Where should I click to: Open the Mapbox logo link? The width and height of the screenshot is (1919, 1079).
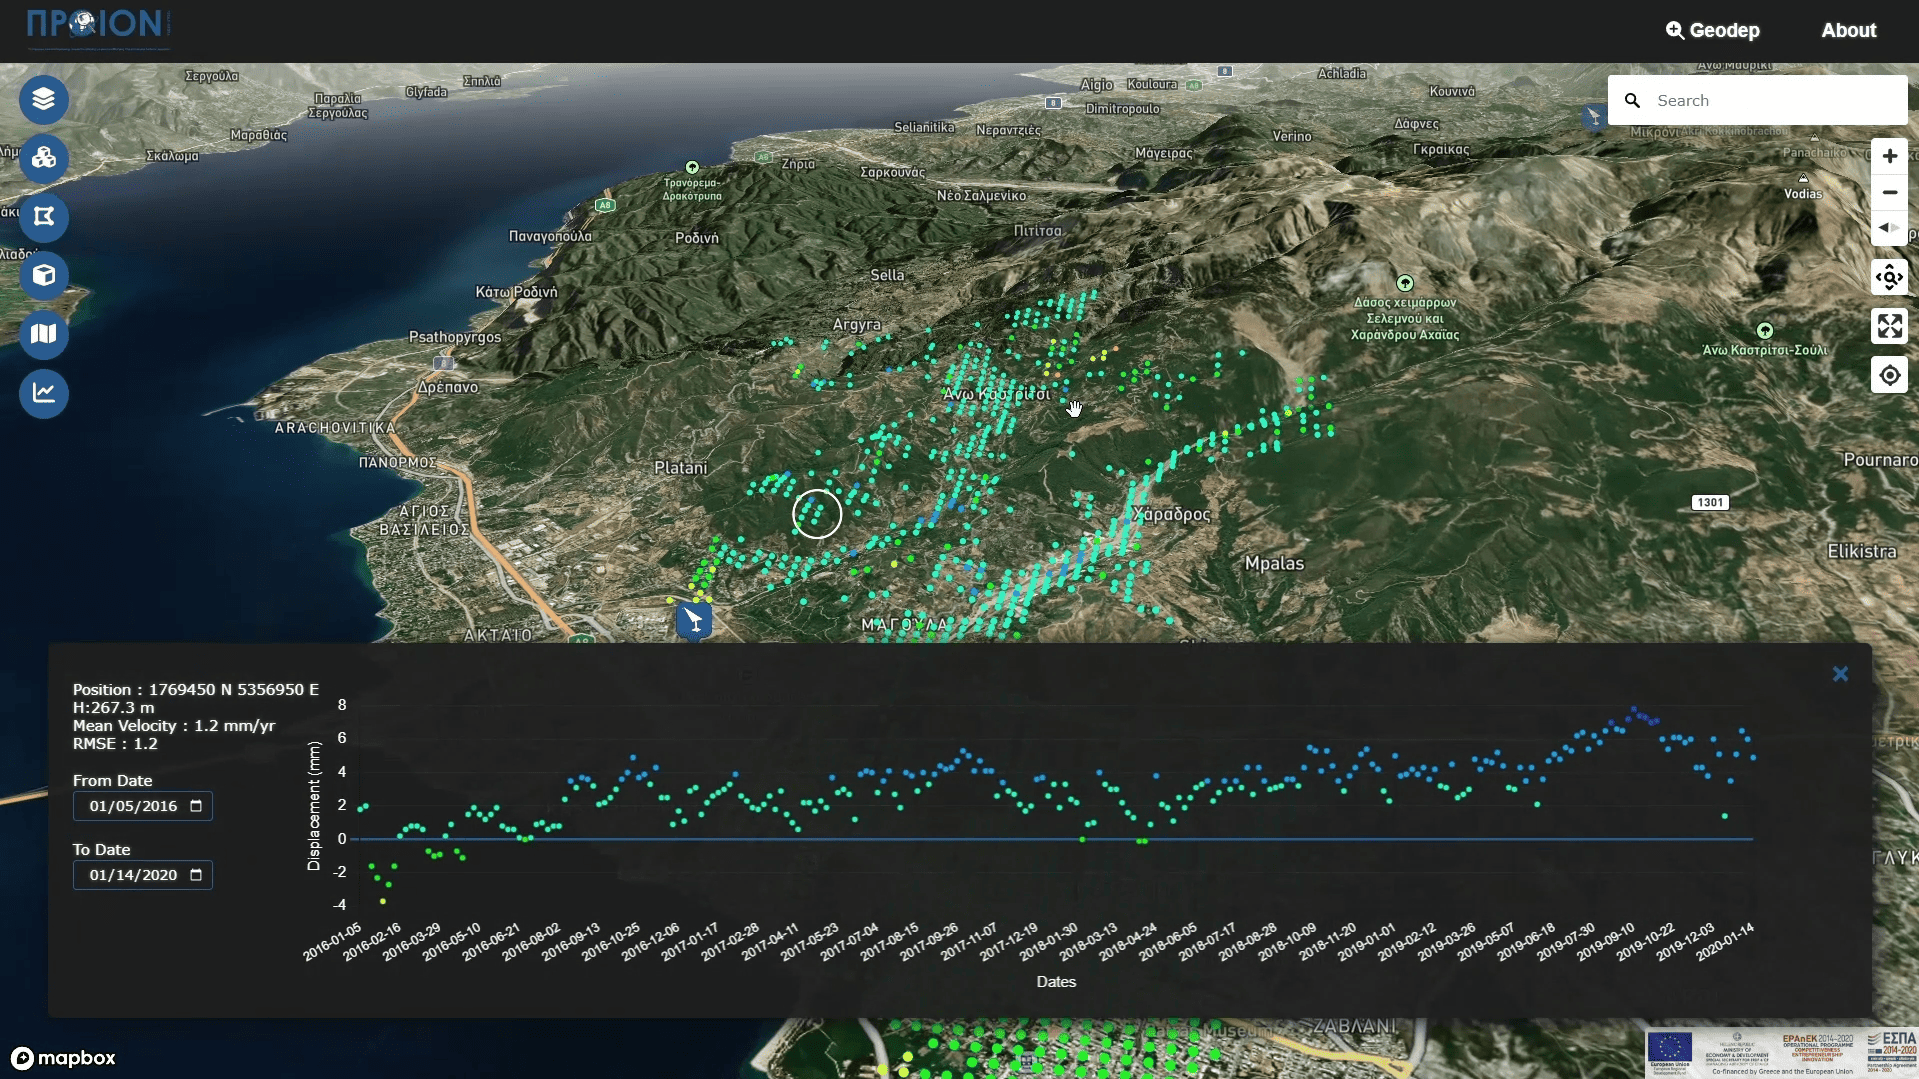pos(63,1058)
